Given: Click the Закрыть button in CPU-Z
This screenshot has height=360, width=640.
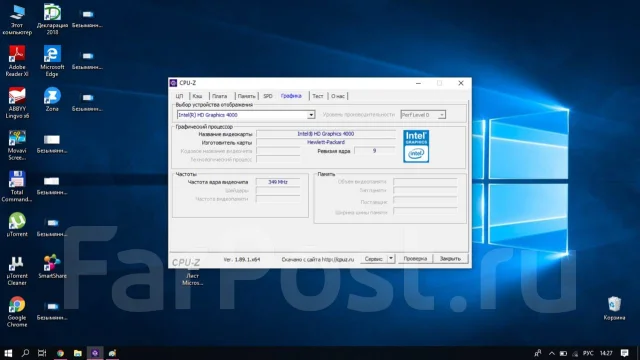Looking at the screenshot, I should point(450,259).
